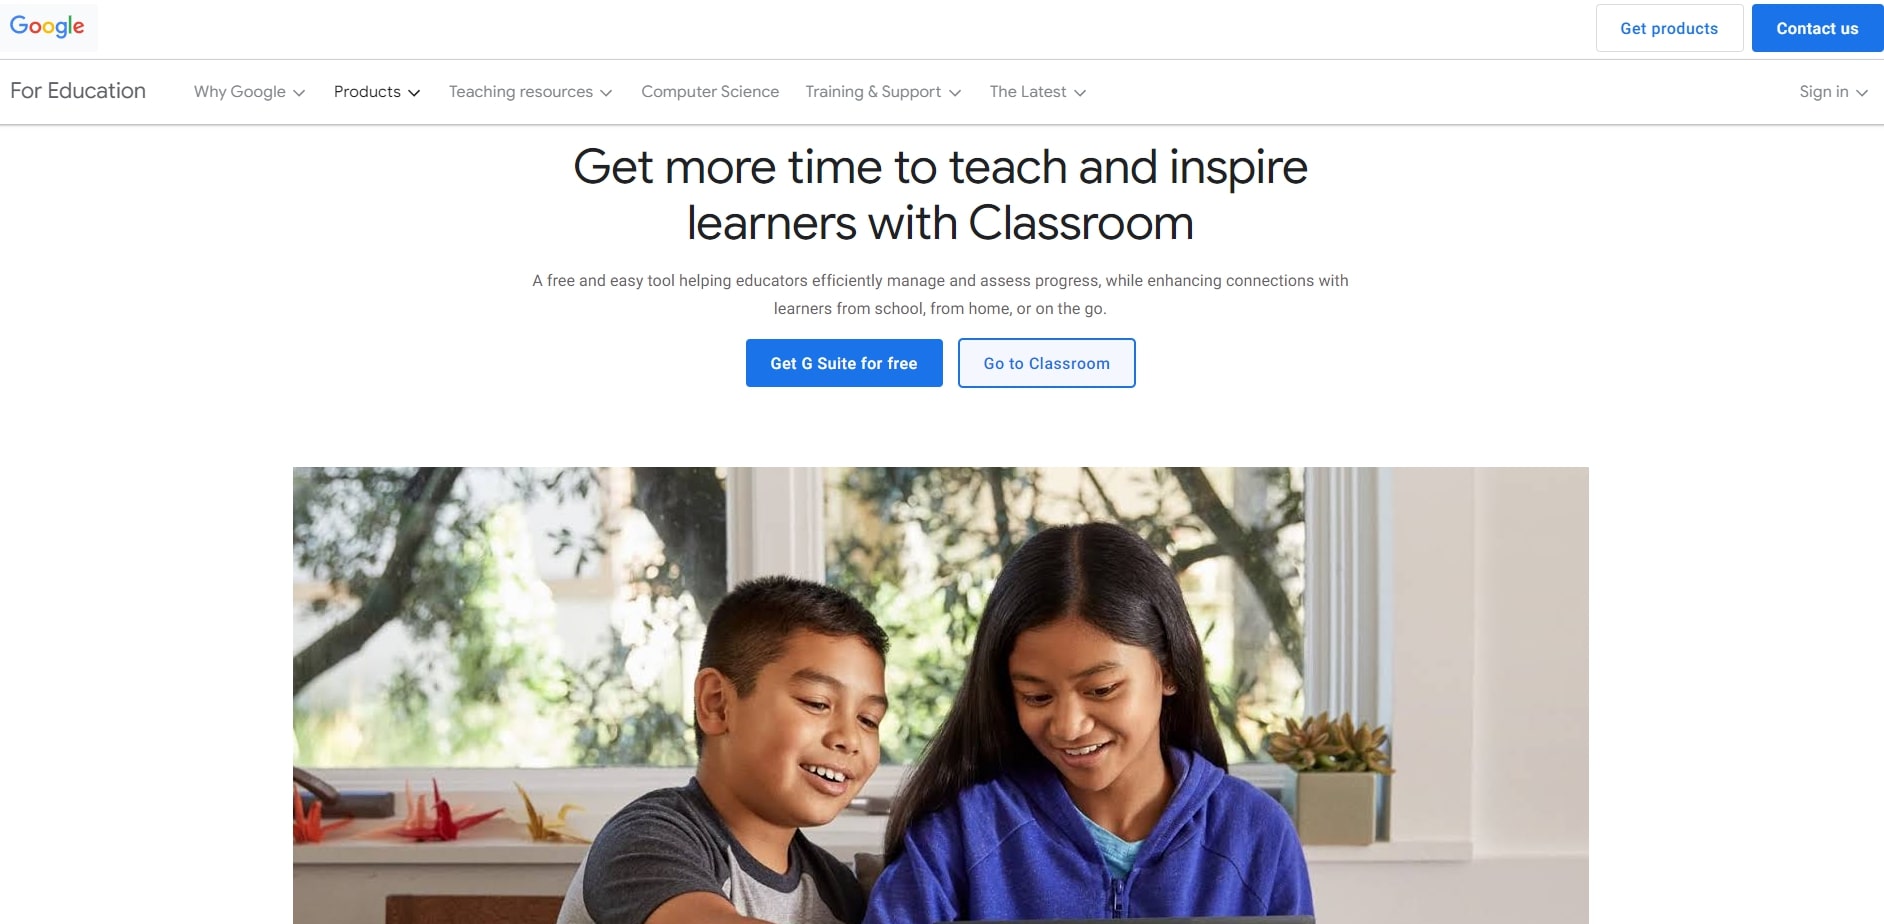Click the For Education title link
This screenshot has width=1884, height=924.
coord(78,91)
